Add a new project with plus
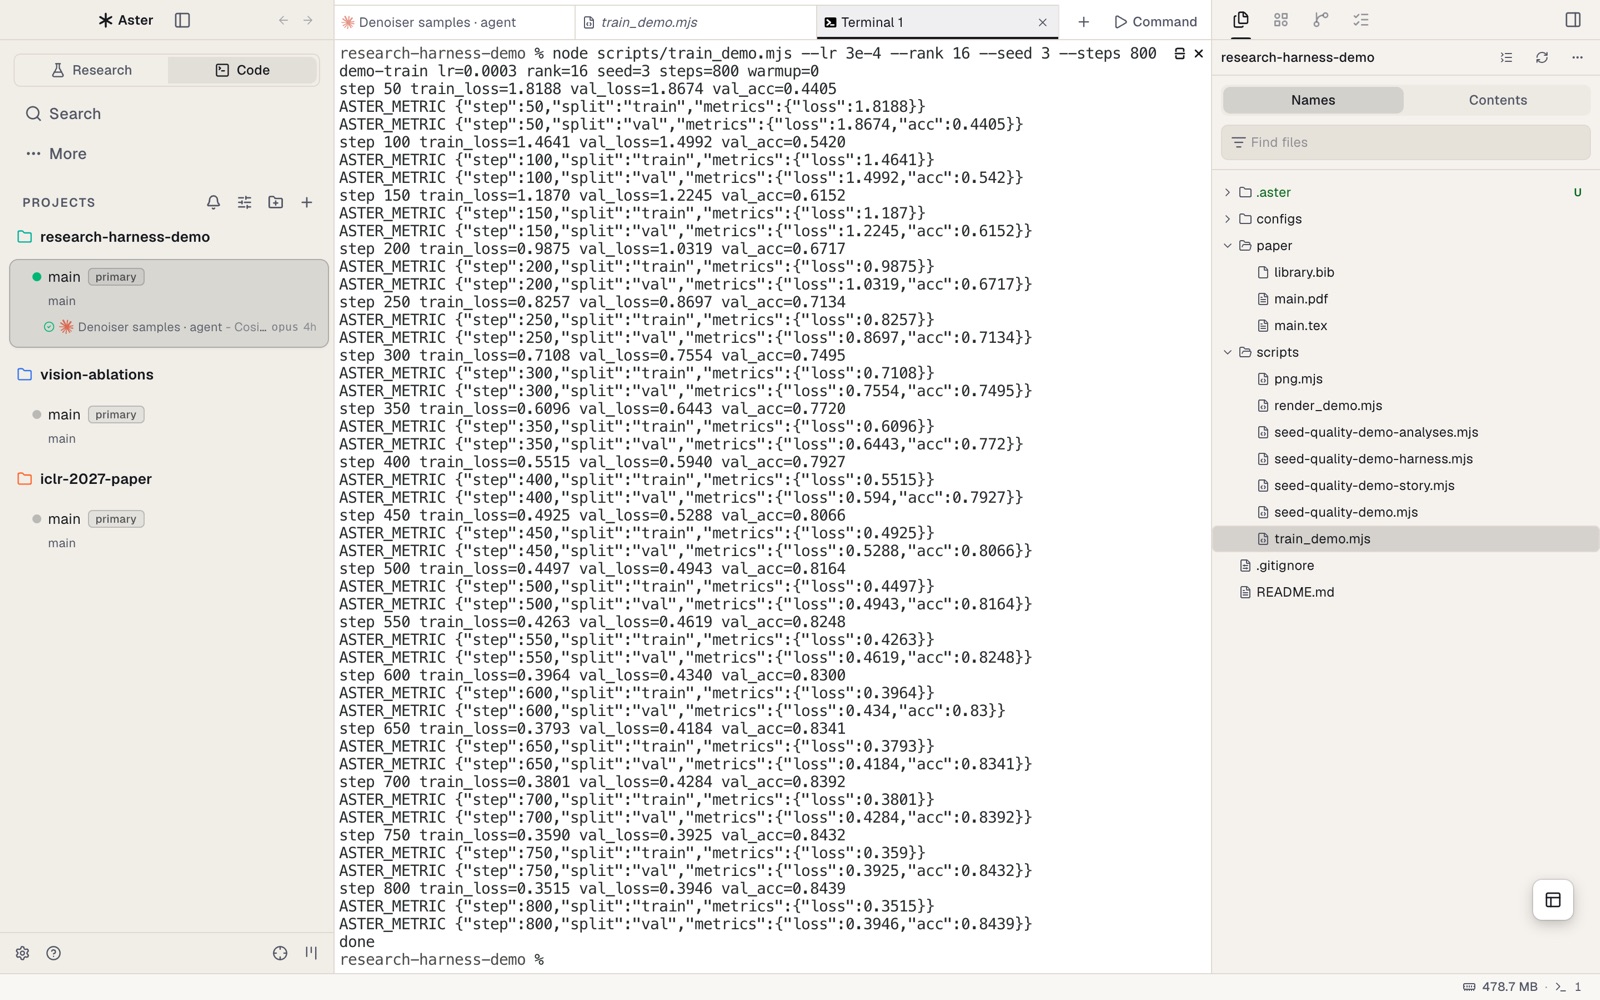1600x1000 pixels. pyautogui.click(x=307, y=202)
